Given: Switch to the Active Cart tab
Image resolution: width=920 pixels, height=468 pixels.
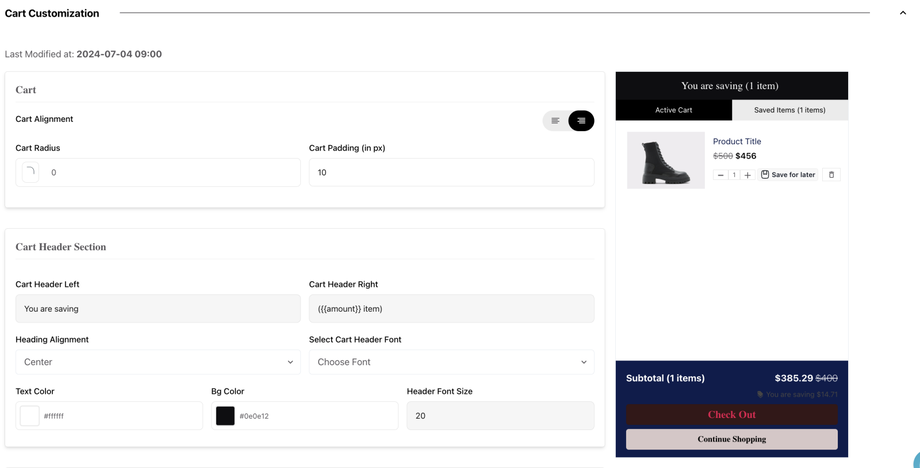Looking at the screenshot, I should tap(673, 110).
